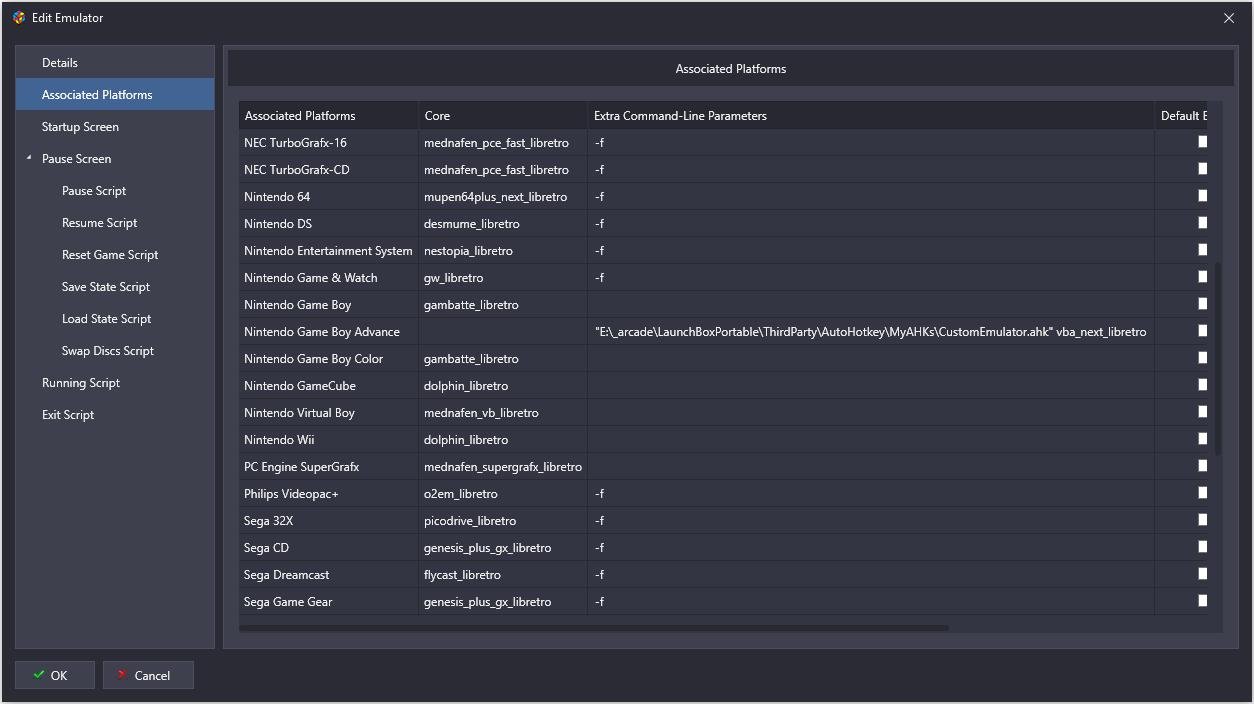Select the Nintendo GameCube platform cell

328,385
